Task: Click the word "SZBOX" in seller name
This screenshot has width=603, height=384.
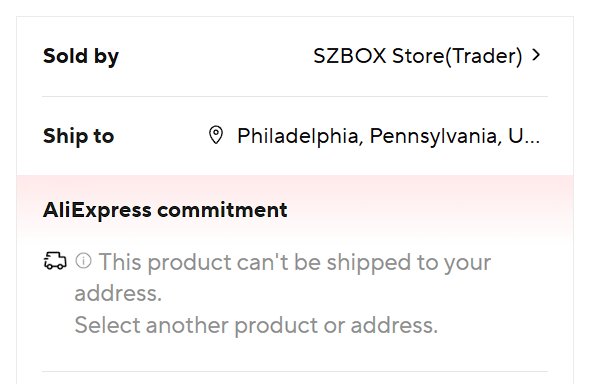Action: tap(350, 56)
